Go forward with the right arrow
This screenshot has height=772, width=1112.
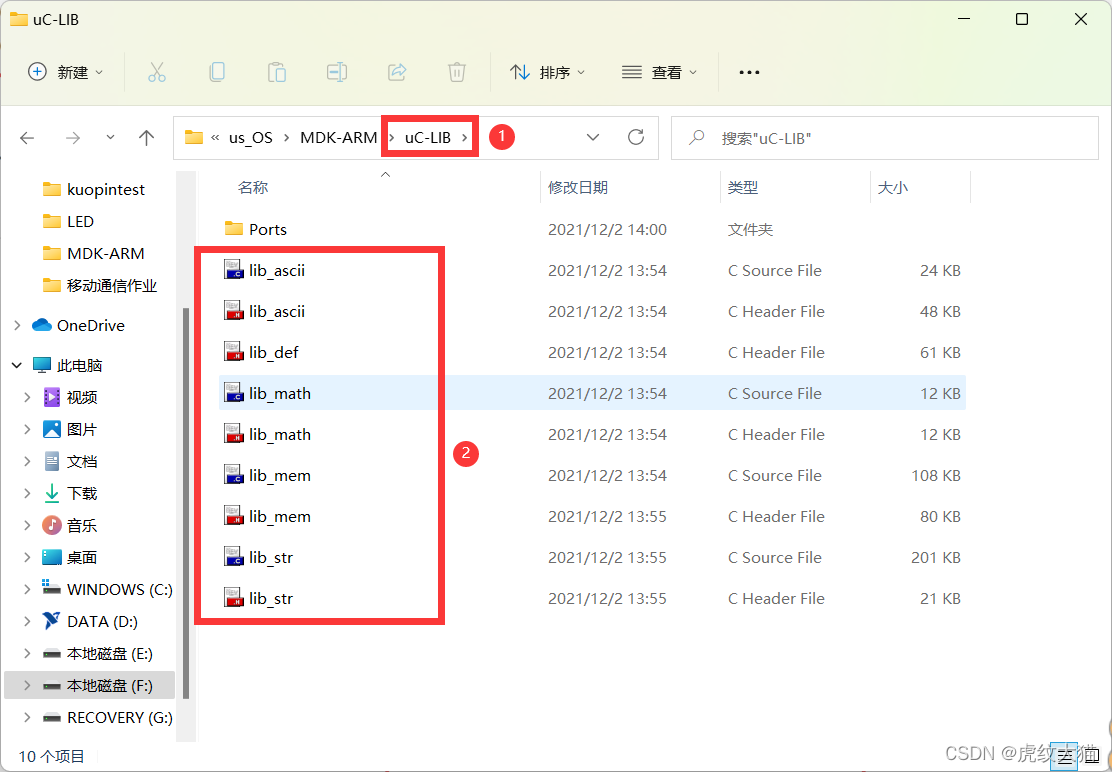72,138
